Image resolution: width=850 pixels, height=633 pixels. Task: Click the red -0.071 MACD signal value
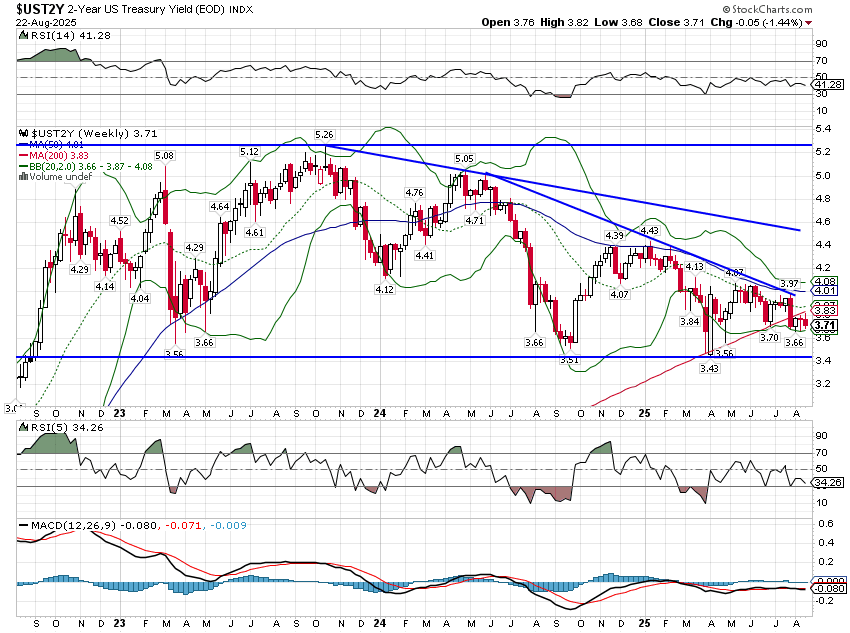[183, 525]
